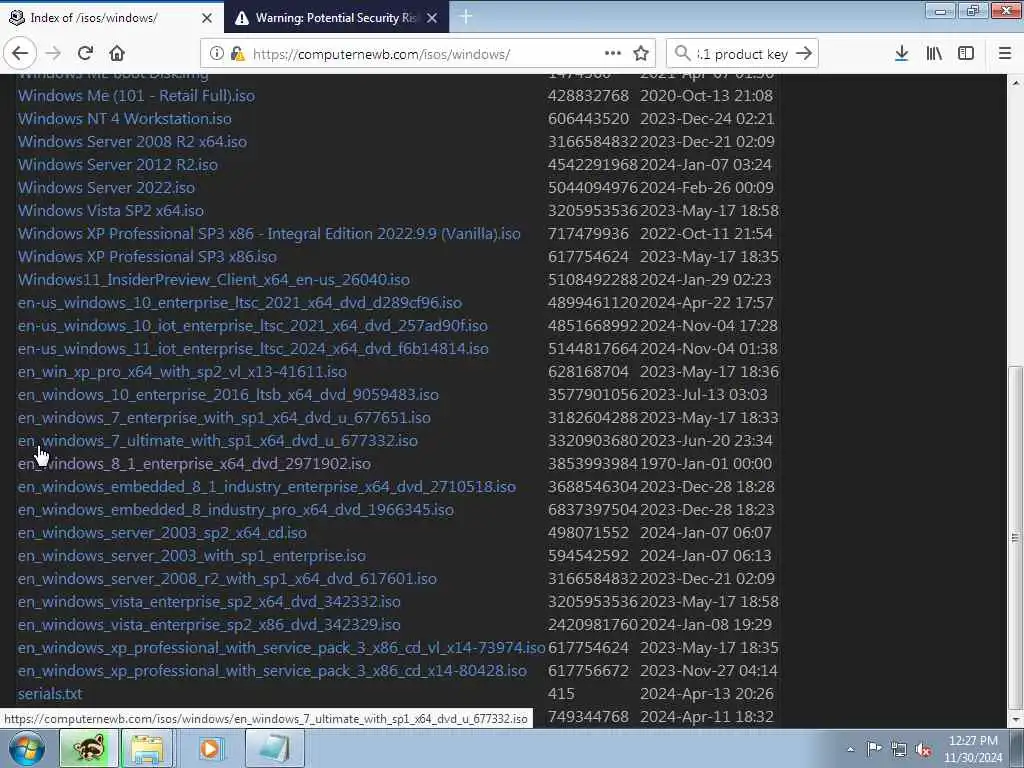Go back using the browser back arrow
The image size is (1024, 768).
tap(20, 53)
